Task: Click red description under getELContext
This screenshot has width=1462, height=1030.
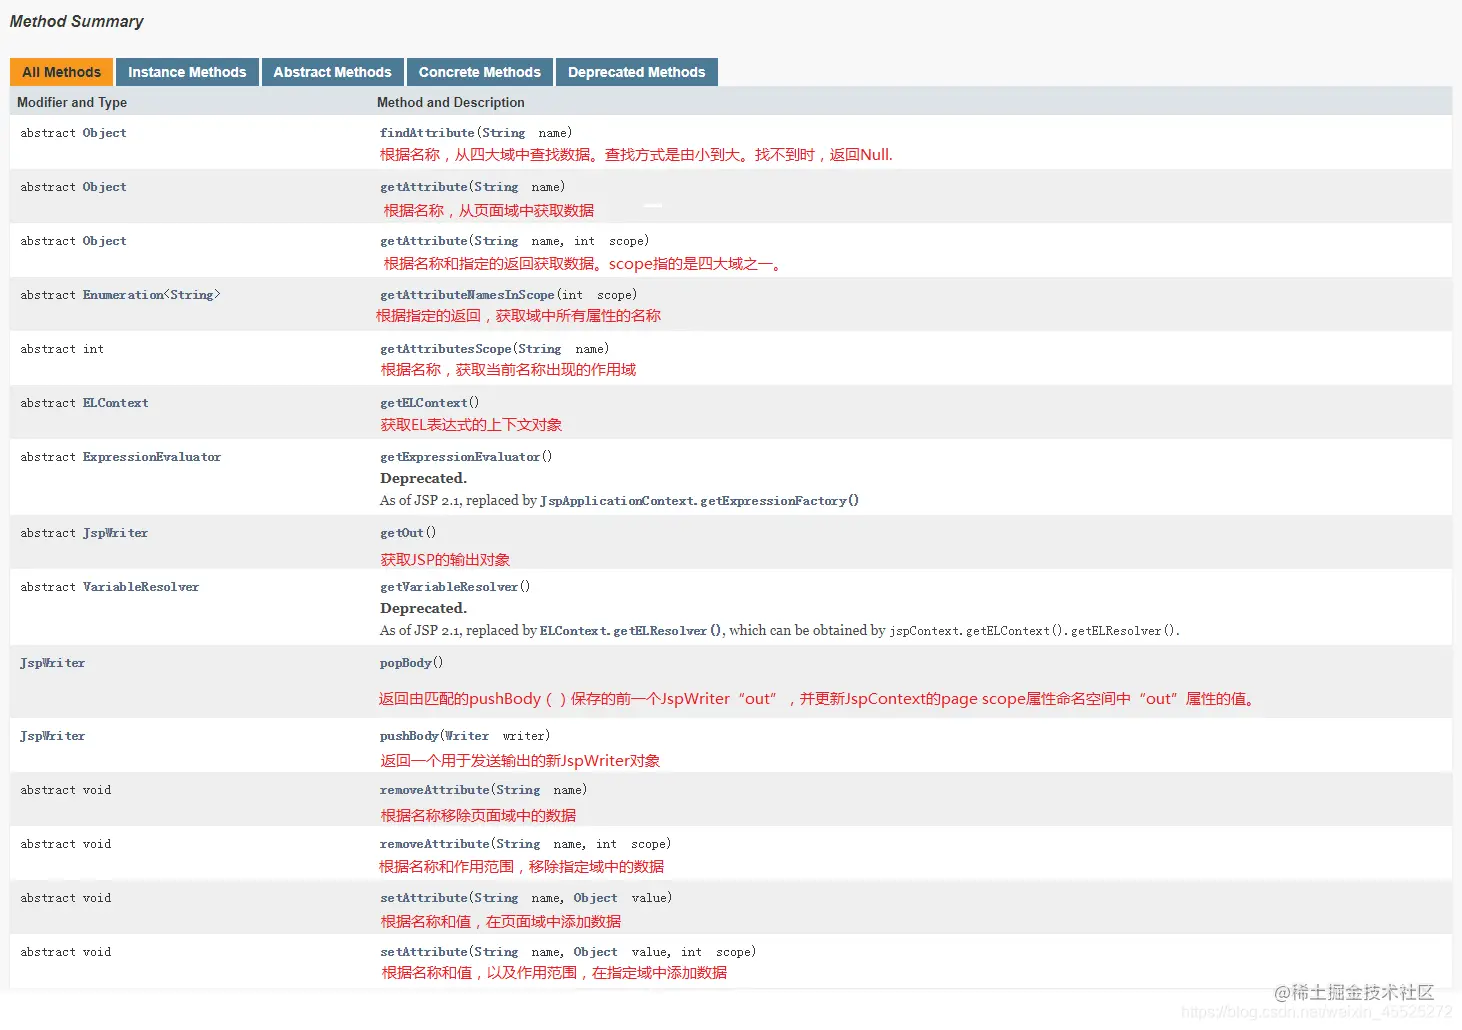Action: pos(471,425)
